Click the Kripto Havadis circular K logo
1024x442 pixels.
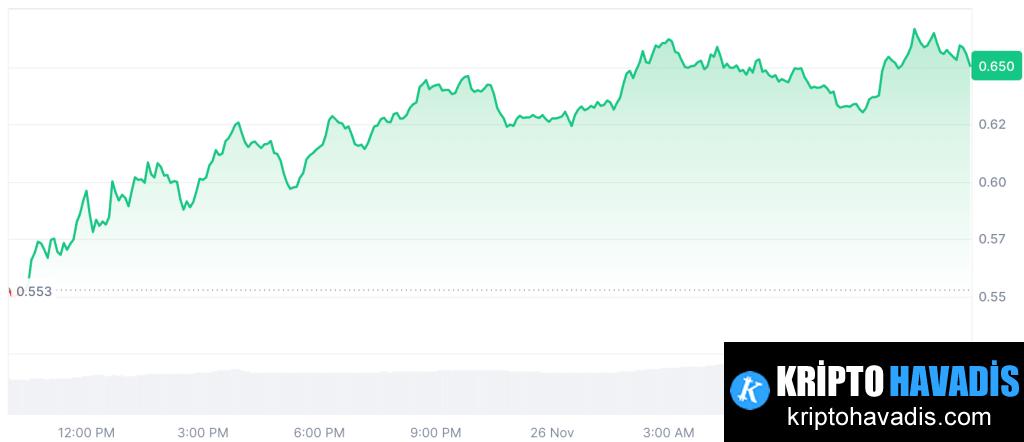(x=747, y=388)
